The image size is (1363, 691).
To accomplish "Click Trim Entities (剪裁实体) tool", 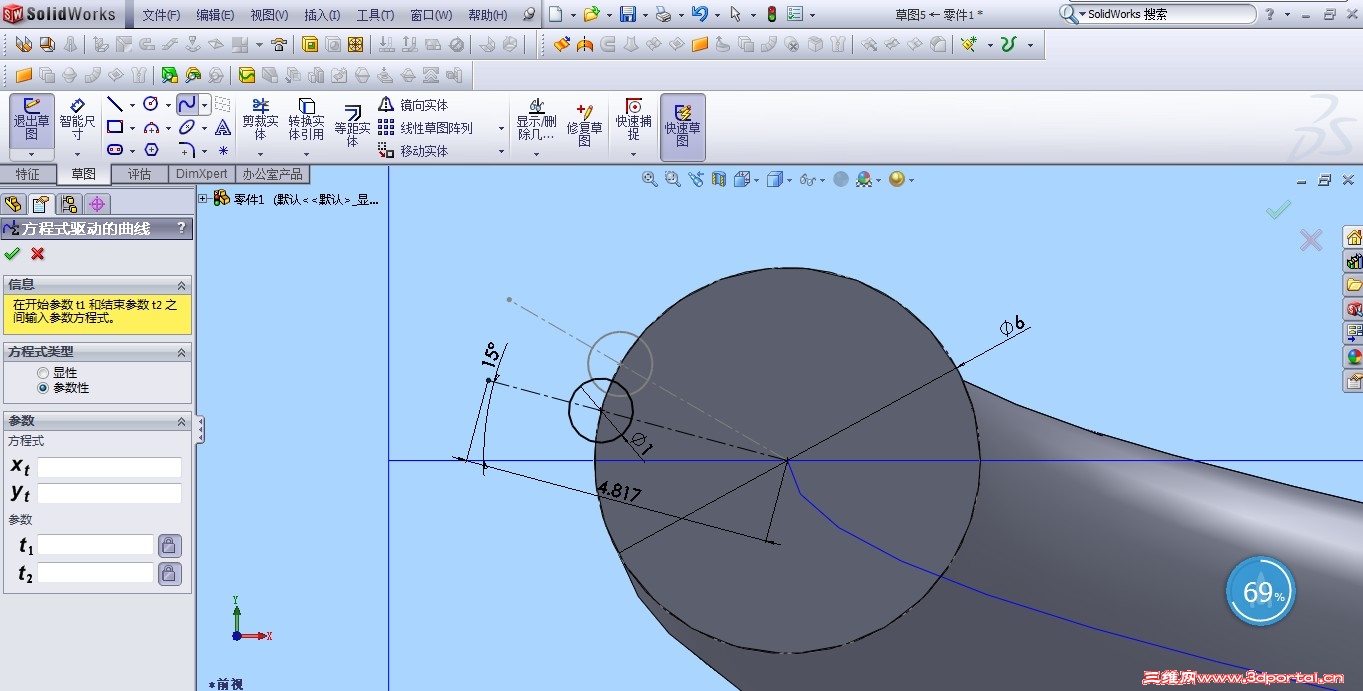I will coord(260,120).
